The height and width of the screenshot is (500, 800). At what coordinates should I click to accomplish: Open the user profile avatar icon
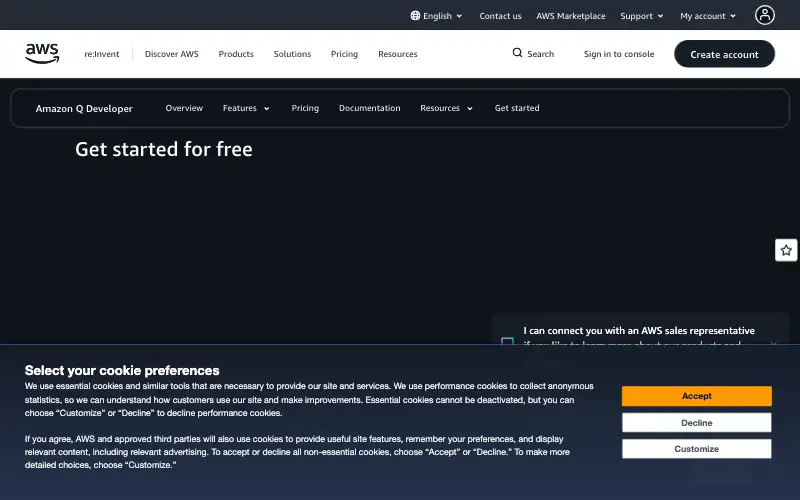point(764,15)
